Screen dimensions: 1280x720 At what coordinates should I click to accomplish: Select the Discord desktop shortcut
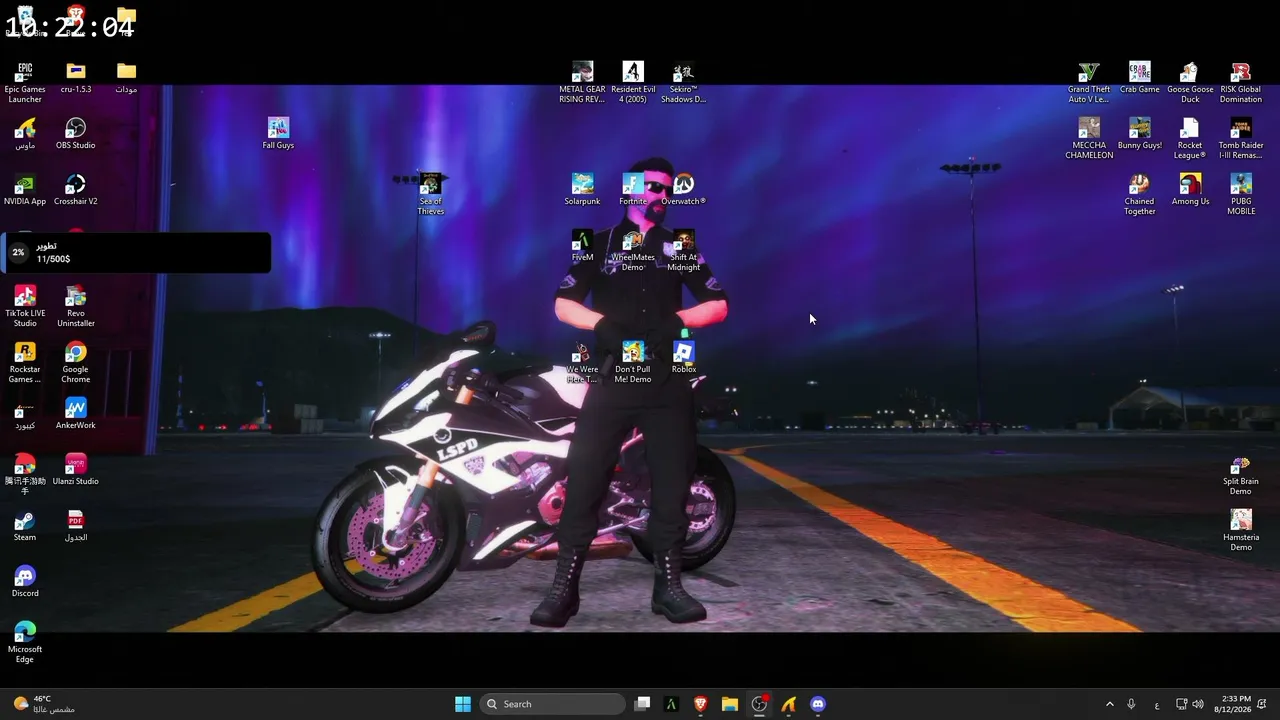[x=25, y=582]
